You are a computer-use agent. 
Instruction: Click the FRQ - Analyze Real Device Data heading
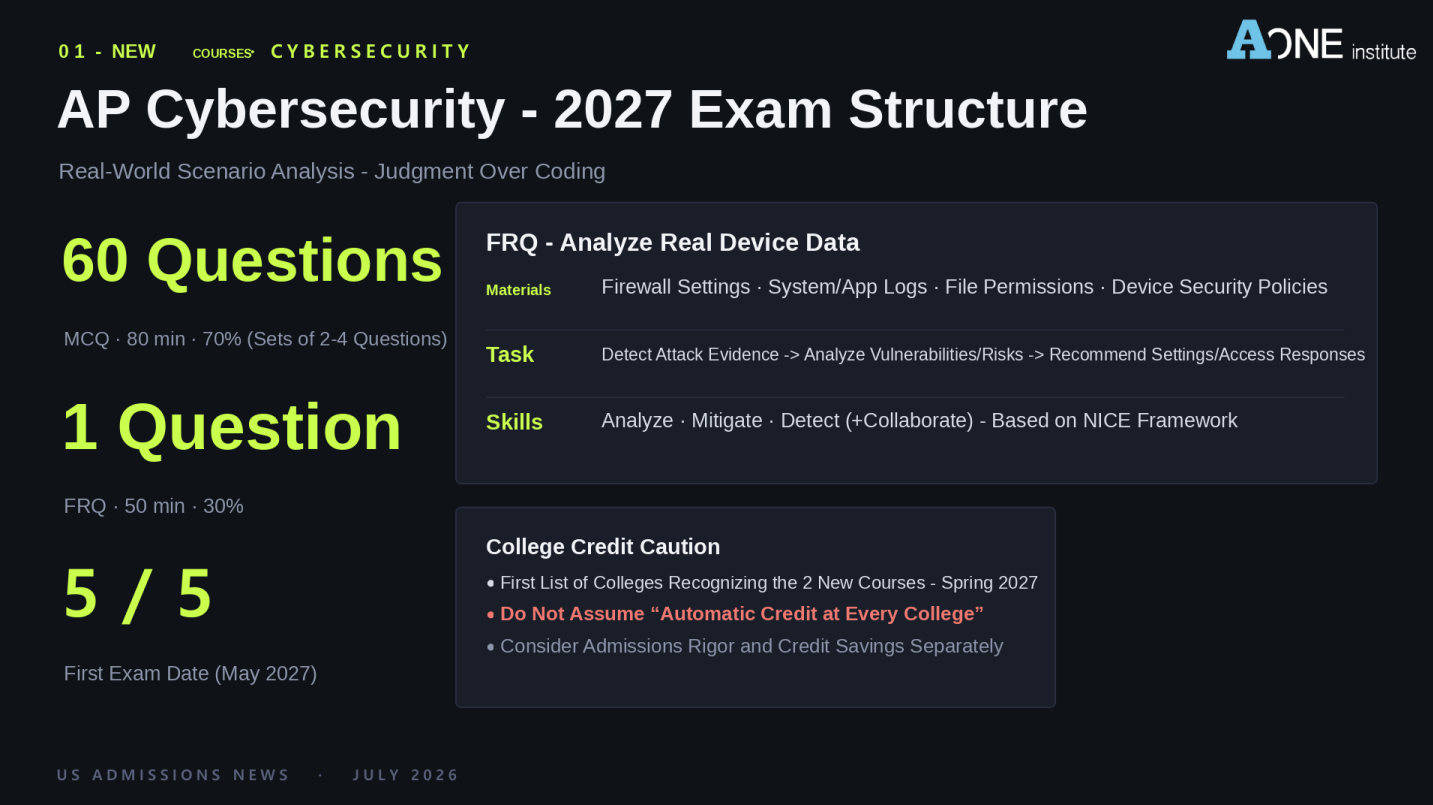click(673, 243)
